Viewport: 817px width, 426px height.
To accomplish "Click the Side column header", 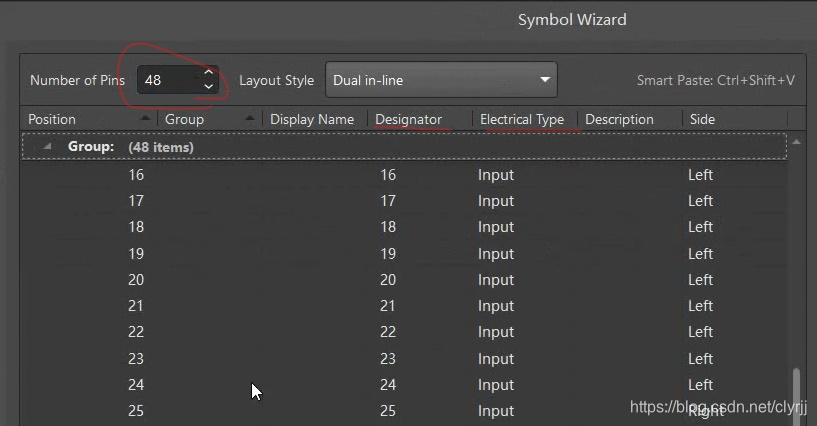I will click(x=702, y=119).
